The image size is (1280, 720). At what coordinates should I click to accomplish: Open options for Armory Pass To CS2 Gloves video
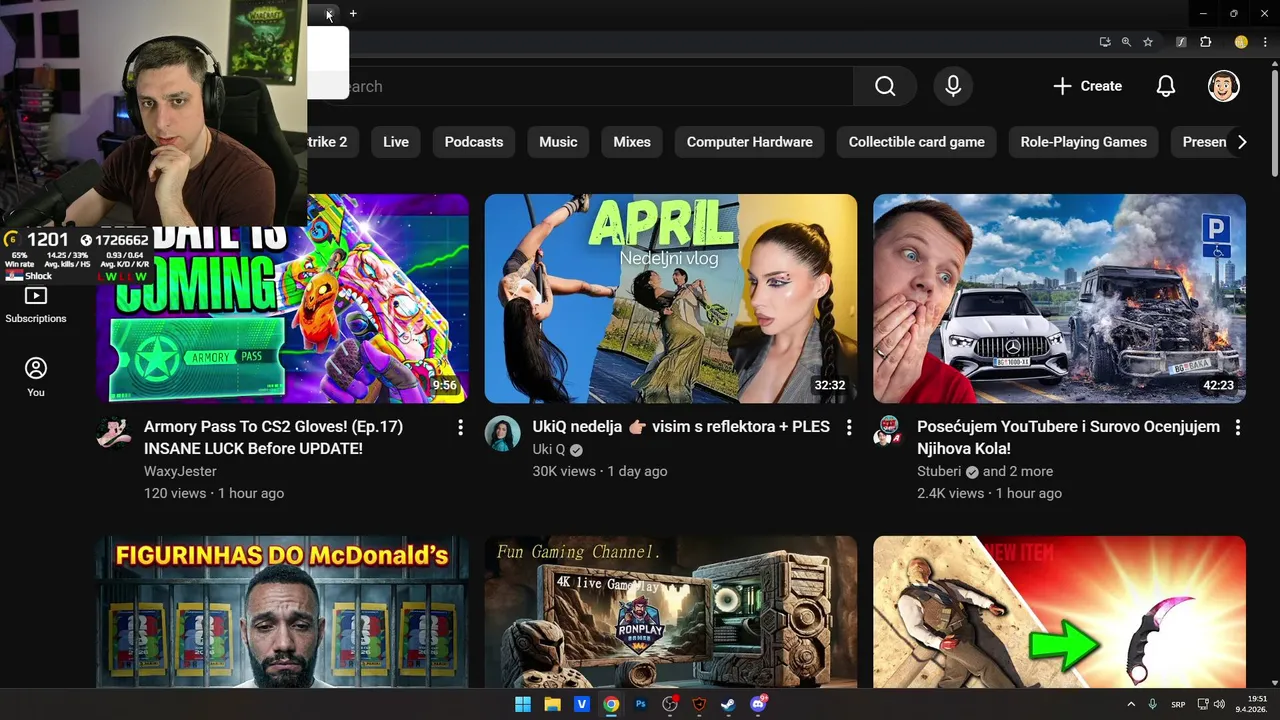click(x=460, y=427)
